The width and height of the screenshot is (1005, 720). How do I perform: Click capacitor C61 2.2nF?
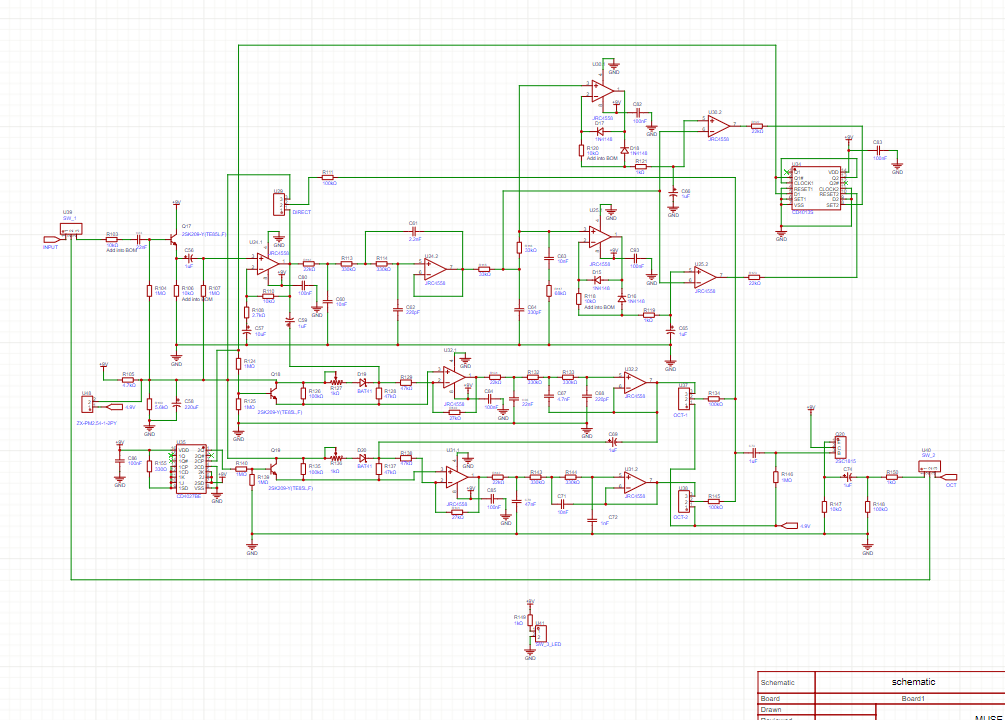point(413,232)
